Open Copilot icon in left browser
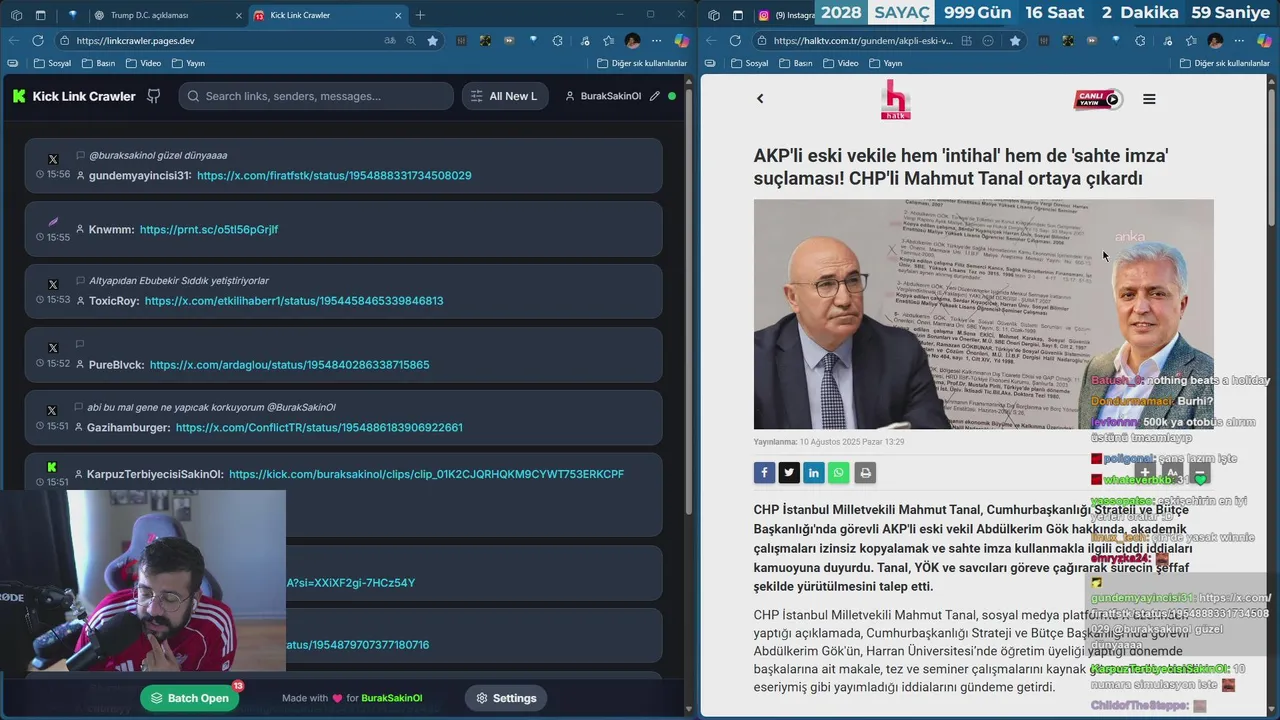Viewport: 1280px width, 720px height. point(681,41)
